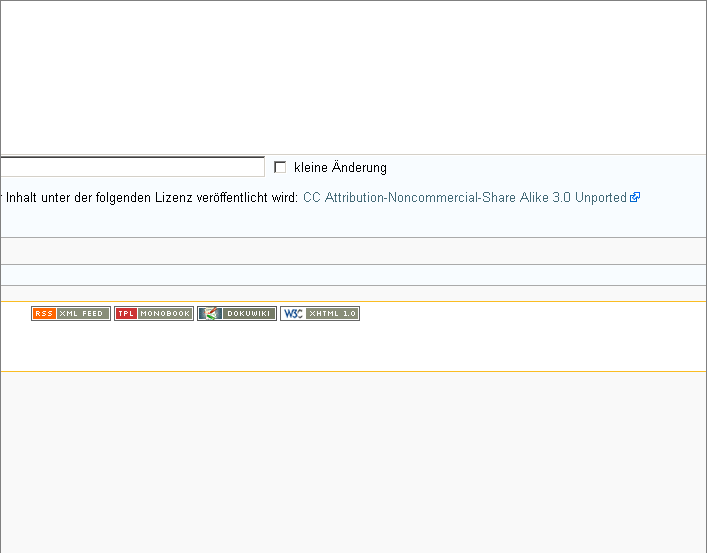Click 'DOKUWIKI' text on the DokuWiki badge
Screen dimensions: 707x553
pos(249,314)
